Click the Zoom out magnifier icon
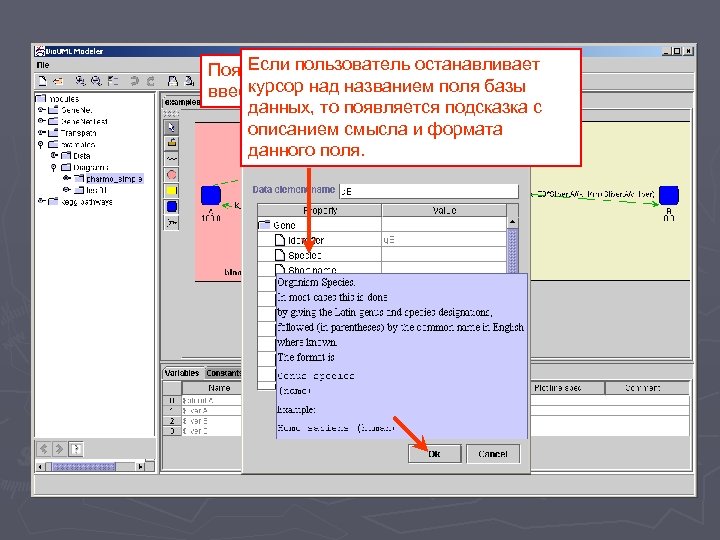This screenshot has height=540, width=720. click(x=96, y=81)
